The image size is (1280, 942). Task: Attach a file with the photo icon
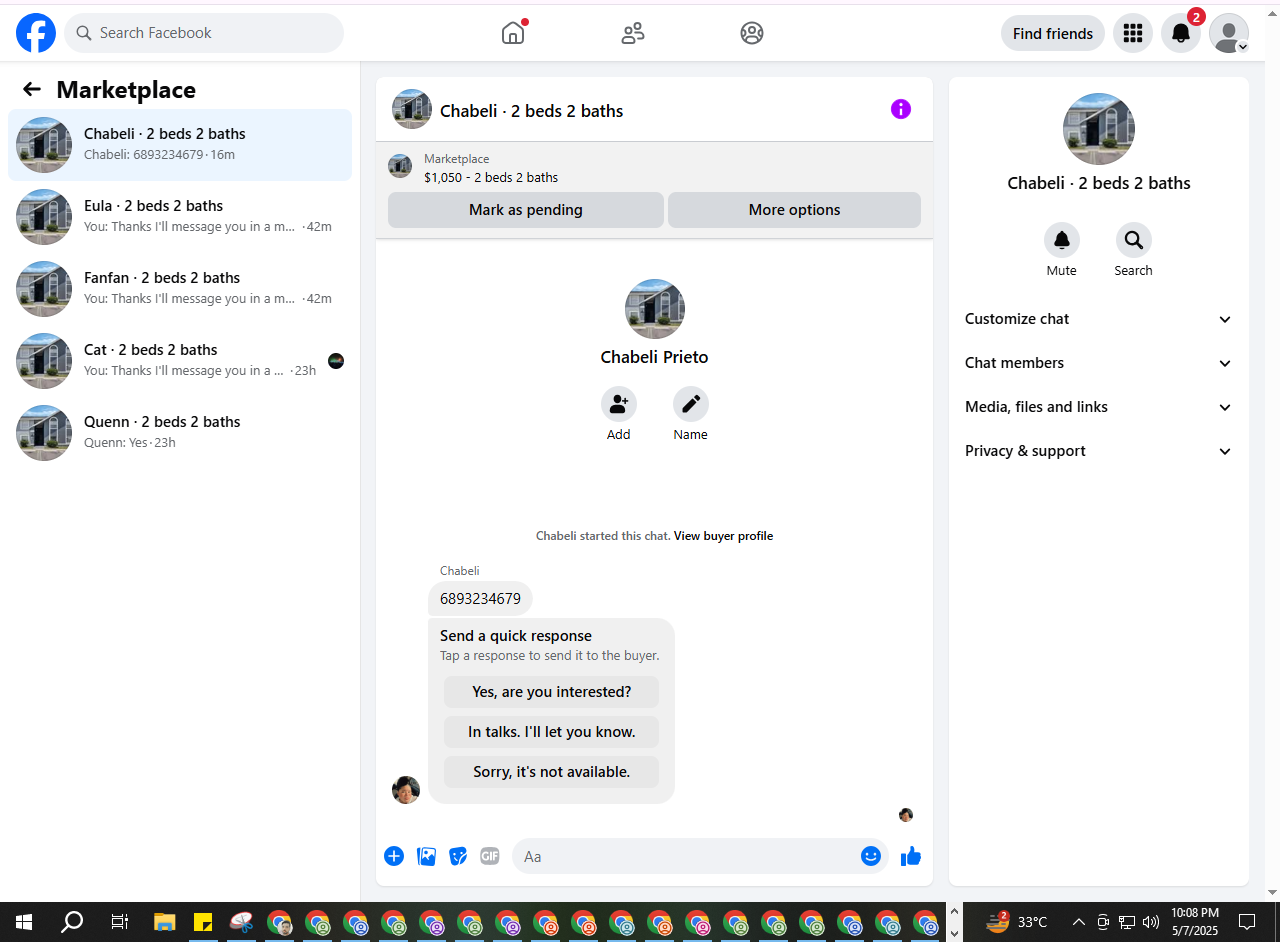click(x=426, y=856)
